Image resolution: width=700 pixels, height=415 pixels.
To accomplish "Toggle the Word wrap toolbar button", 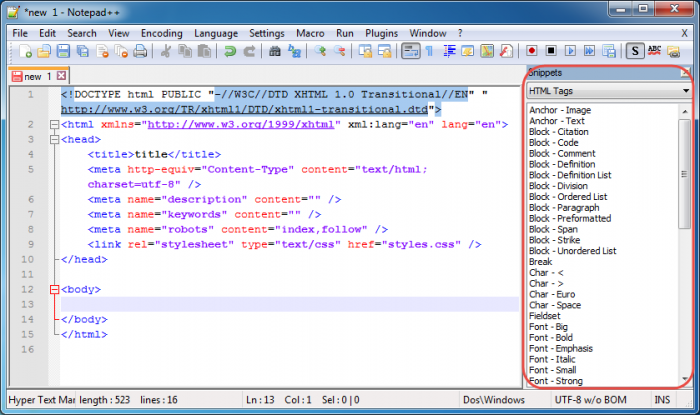I will (410, 51).
